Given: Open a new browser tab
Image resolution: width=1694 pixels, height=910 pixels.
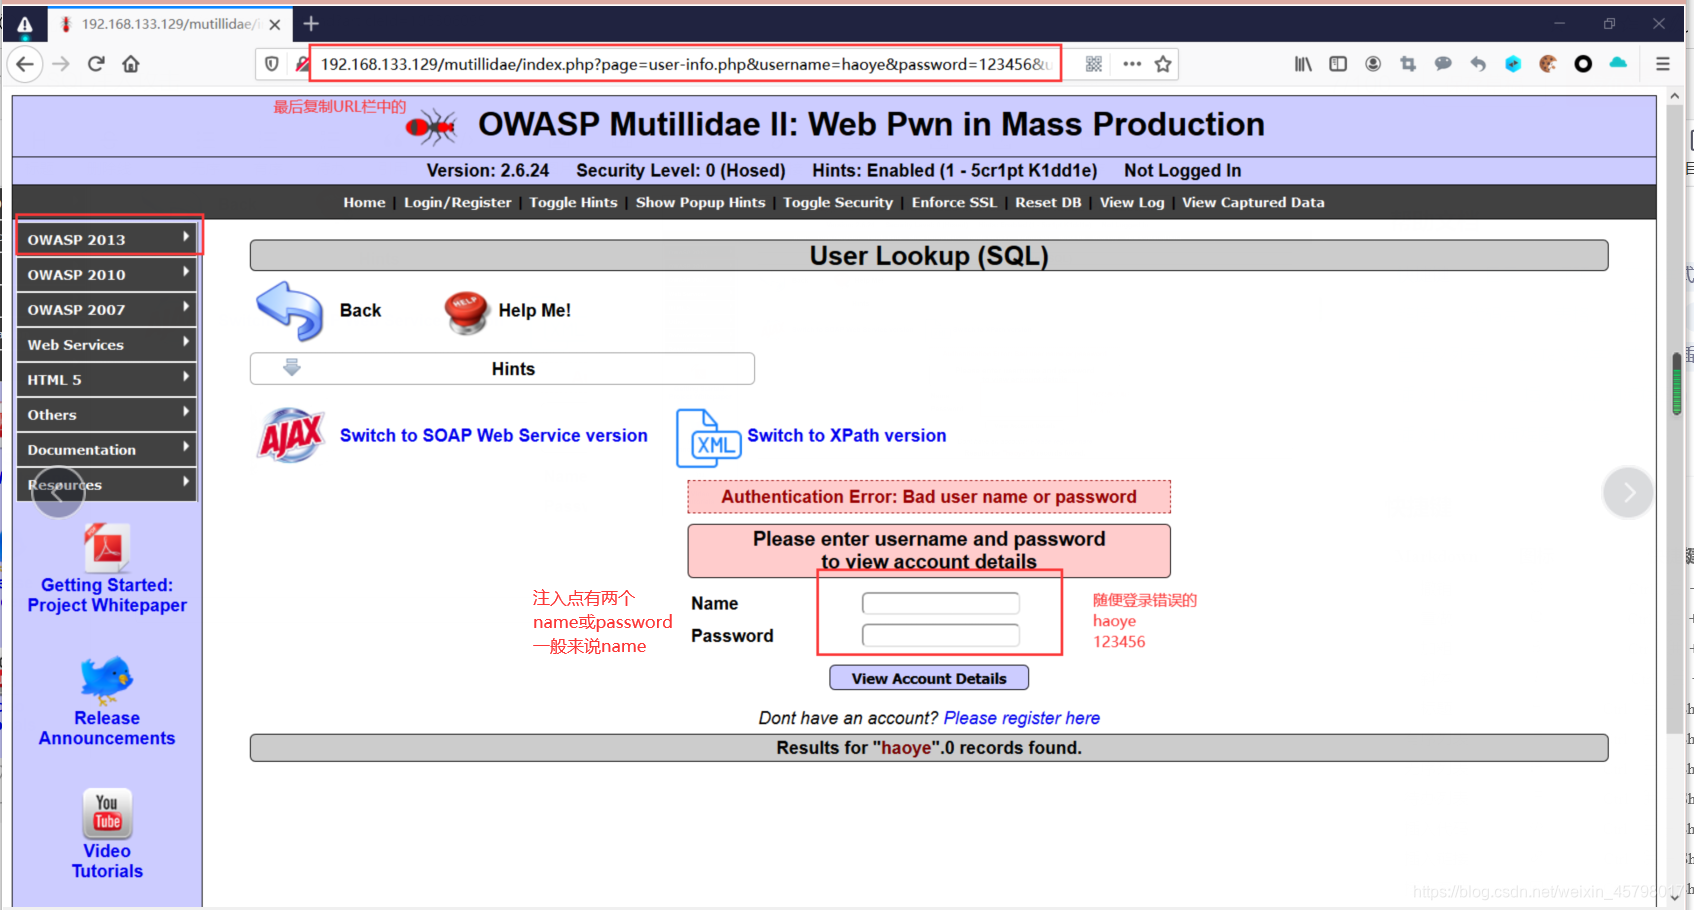Looking at the screenshot, I should pyautogui.click(x=311, y=23).
